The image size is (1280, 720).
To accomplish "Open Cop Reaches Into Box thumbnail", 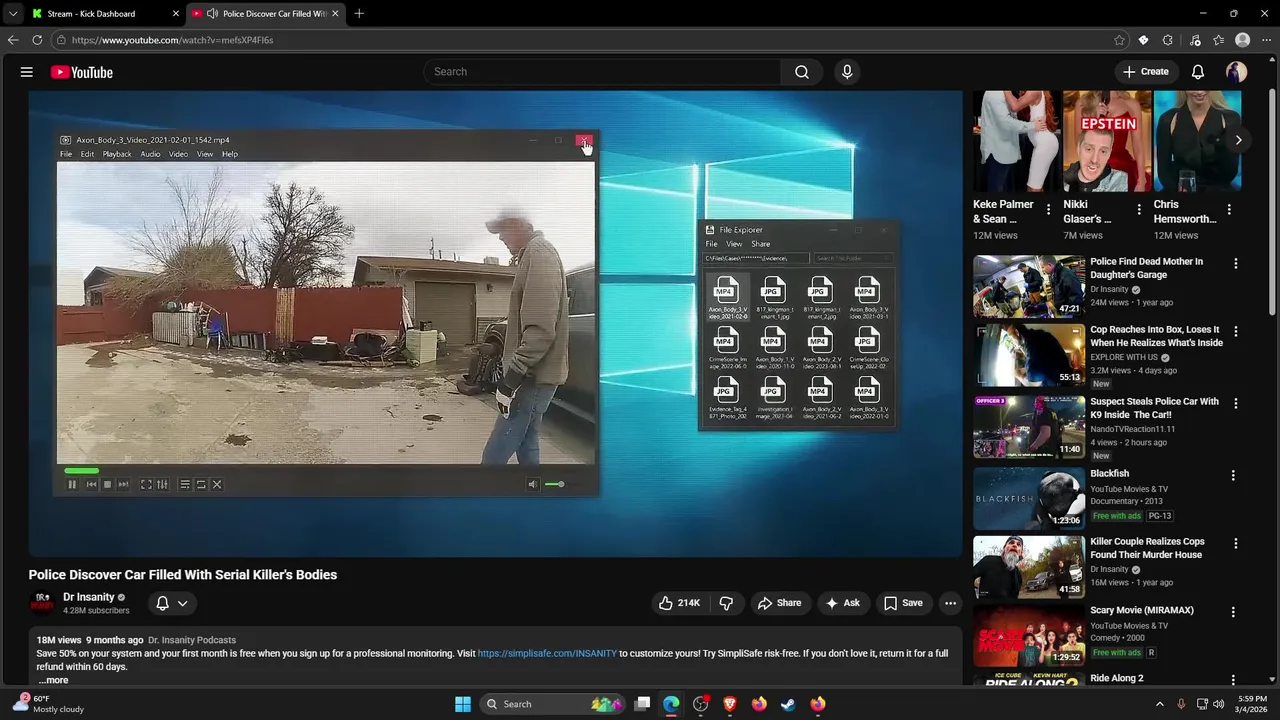I will (1029, 356).
